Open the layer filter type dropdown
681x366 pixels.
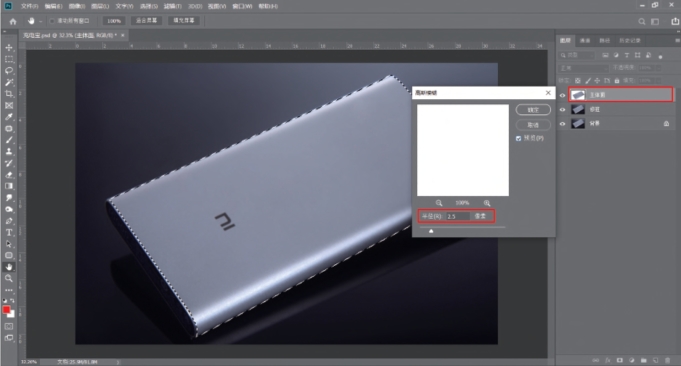577,55
